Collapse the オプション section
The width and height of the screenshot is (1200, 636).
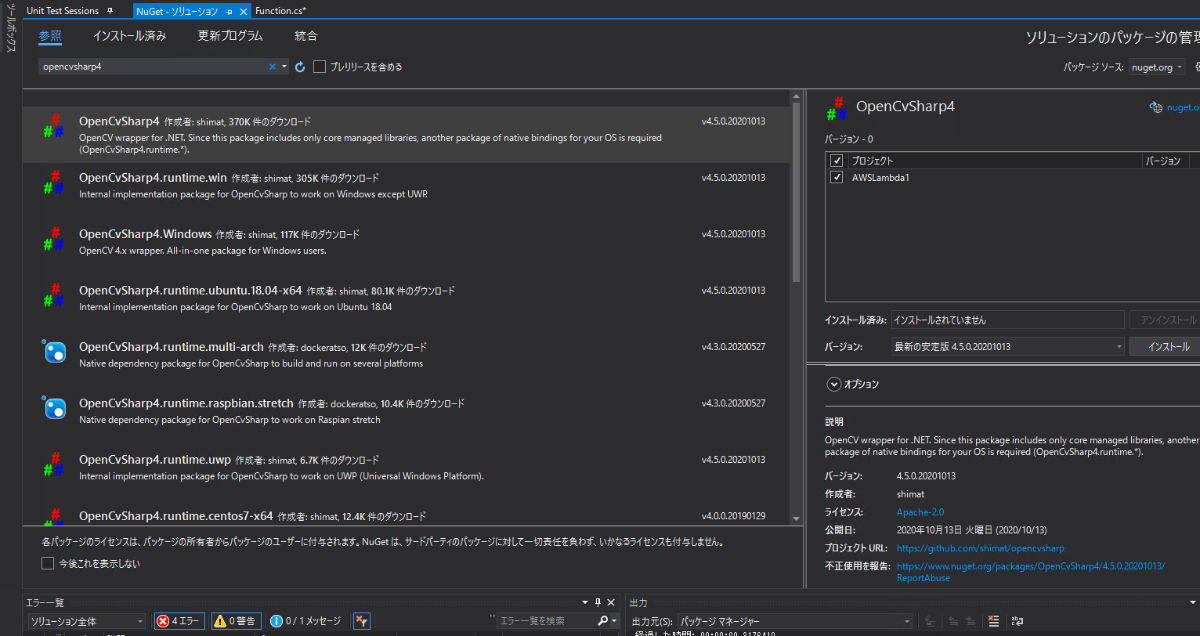tap(833, 383)
